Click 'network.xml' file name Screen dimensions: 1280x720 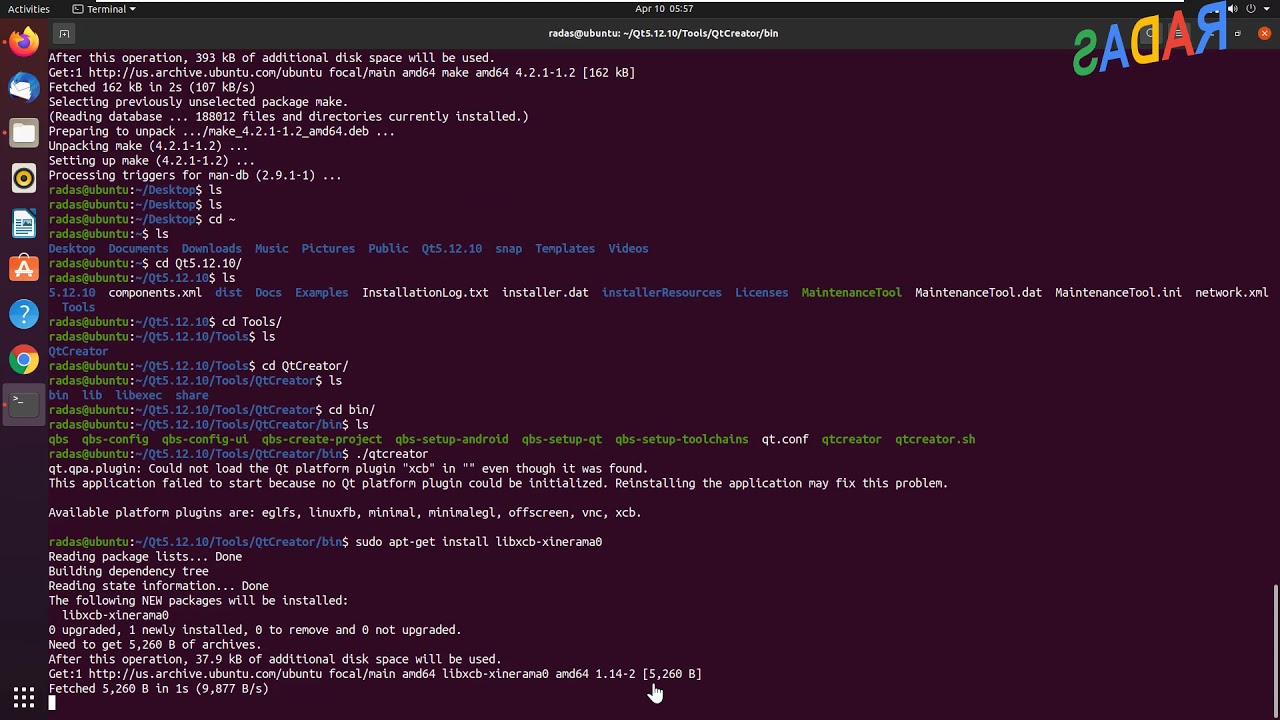1231,292
